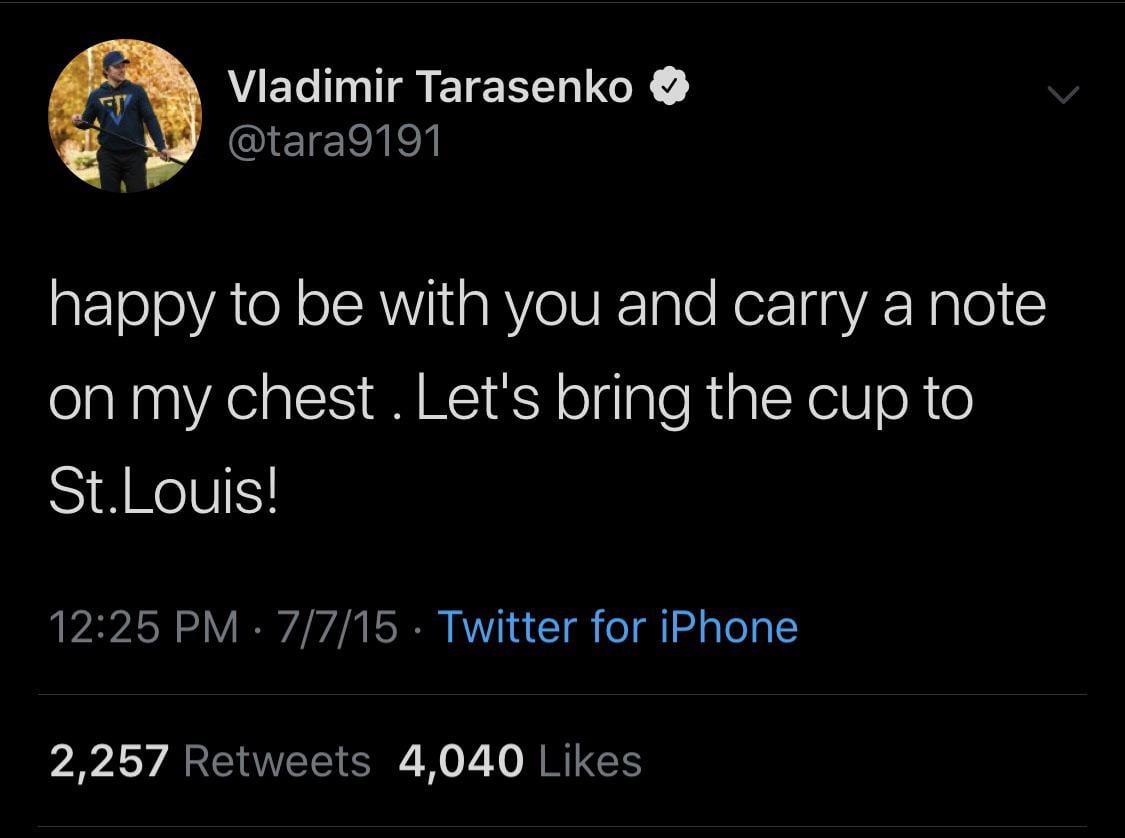Click the Vladimir Tarasenko display name
The width and height of the screenshot is (1125, 838).
(430, 88)
